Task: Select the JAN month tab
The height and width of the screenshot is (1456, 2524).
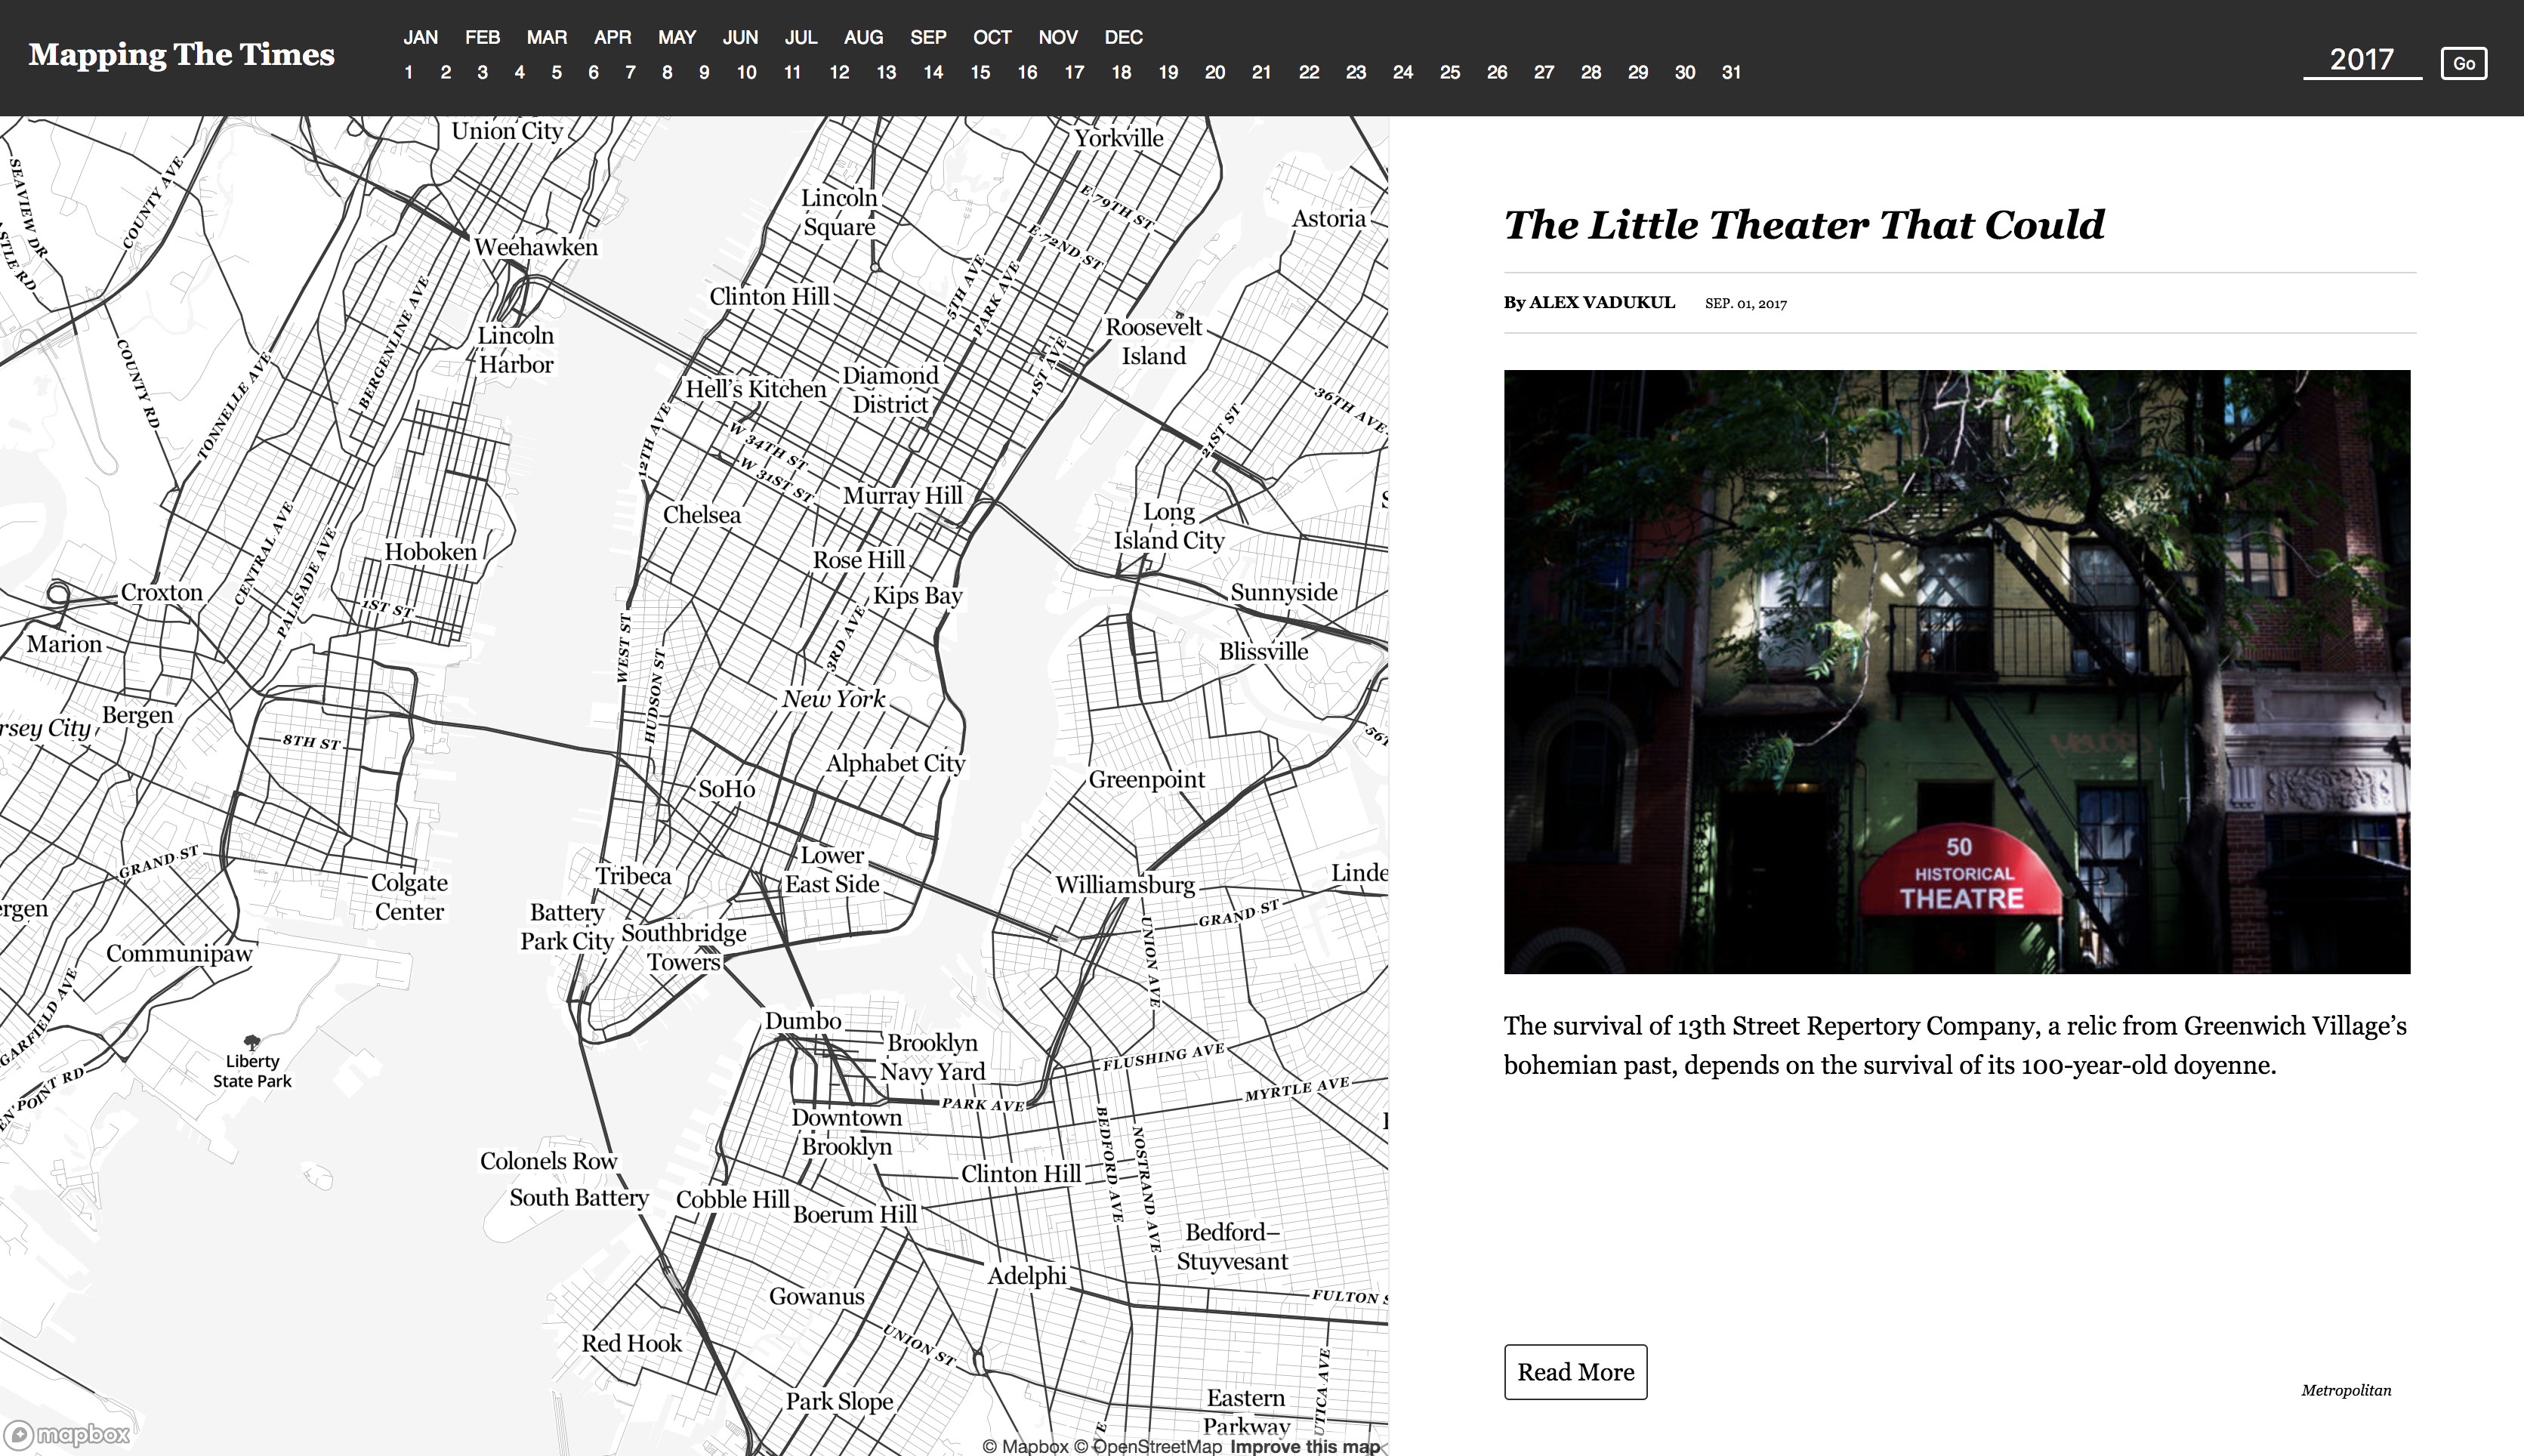Action: (x=420, y=37)
